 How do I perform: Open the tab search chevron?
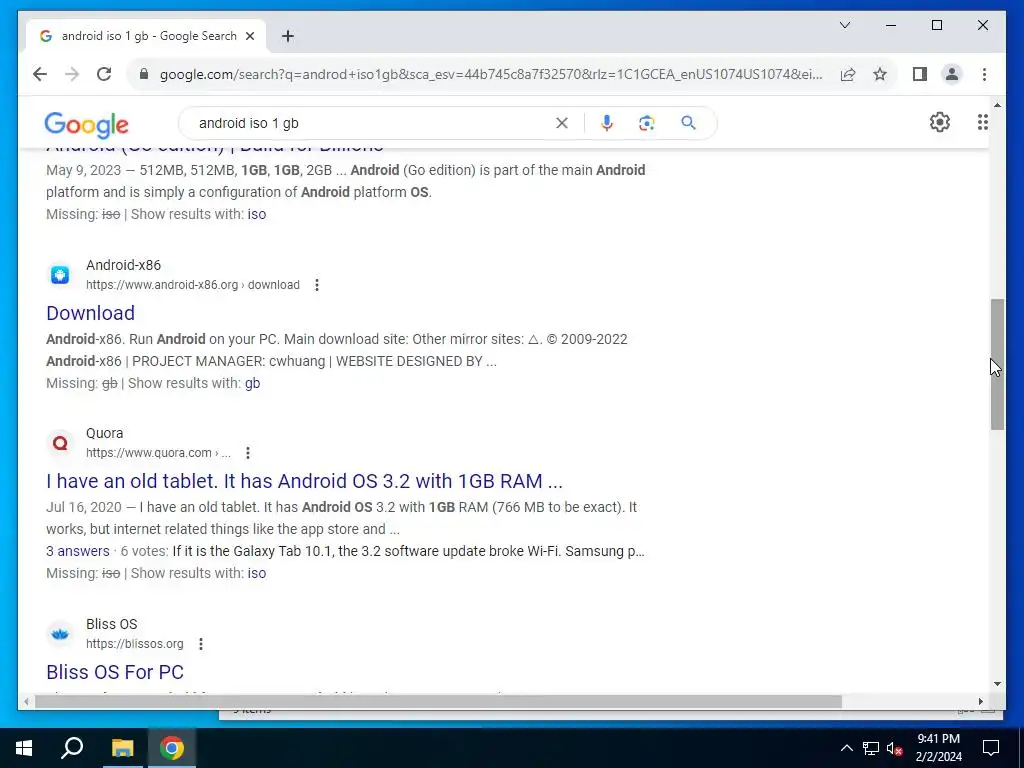click(844, 25)
